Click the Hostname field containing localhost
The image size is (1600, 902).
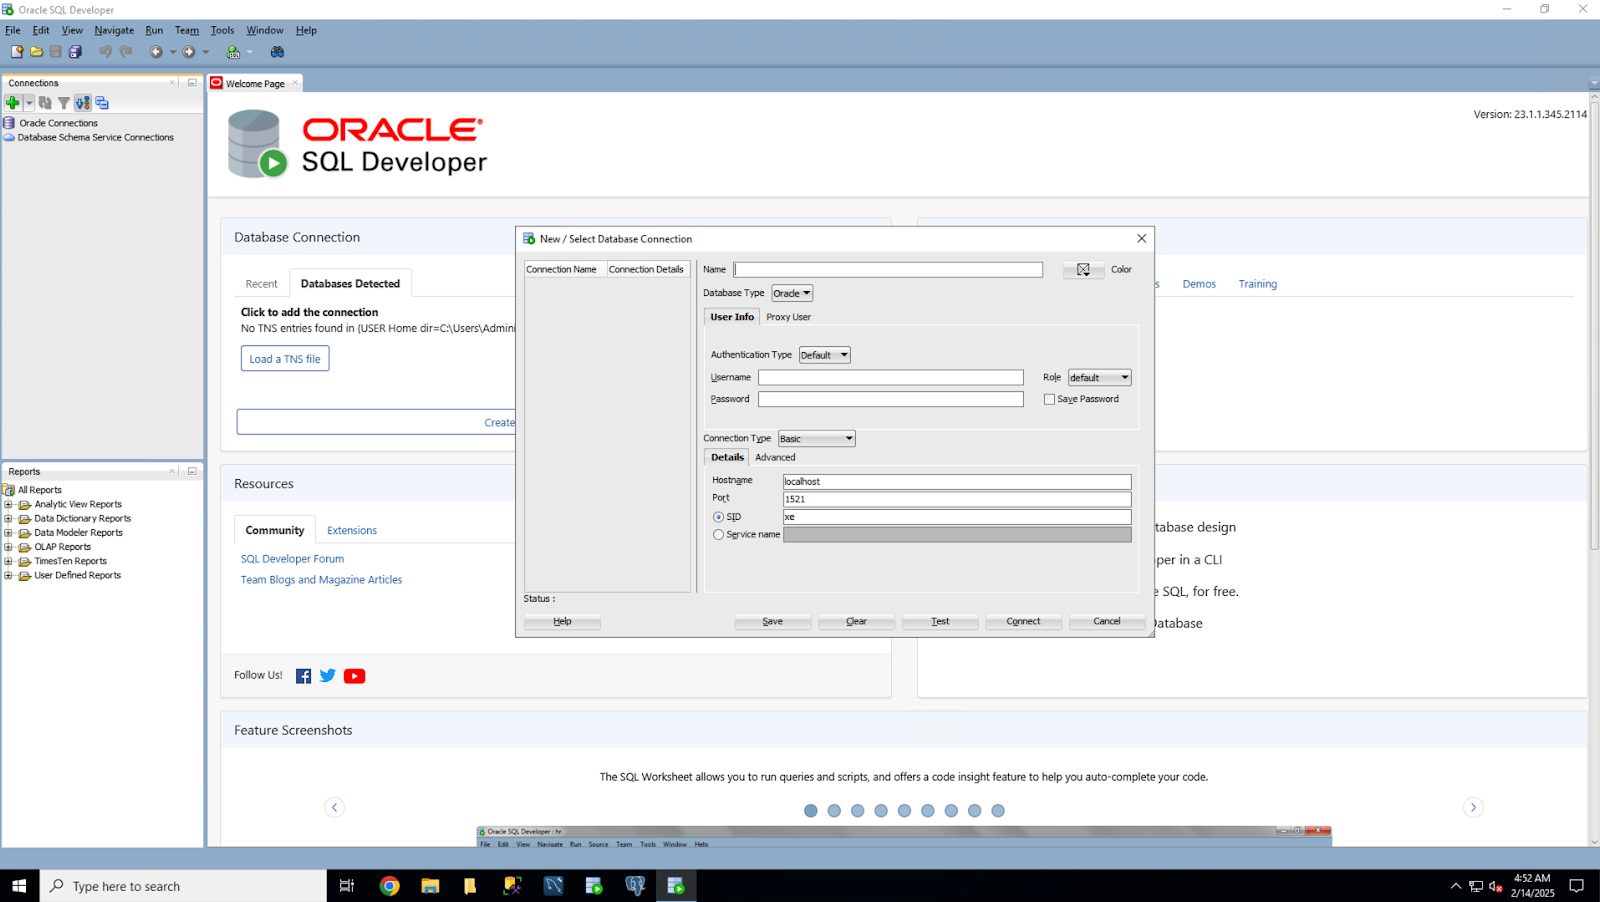[x=957, y=481]
